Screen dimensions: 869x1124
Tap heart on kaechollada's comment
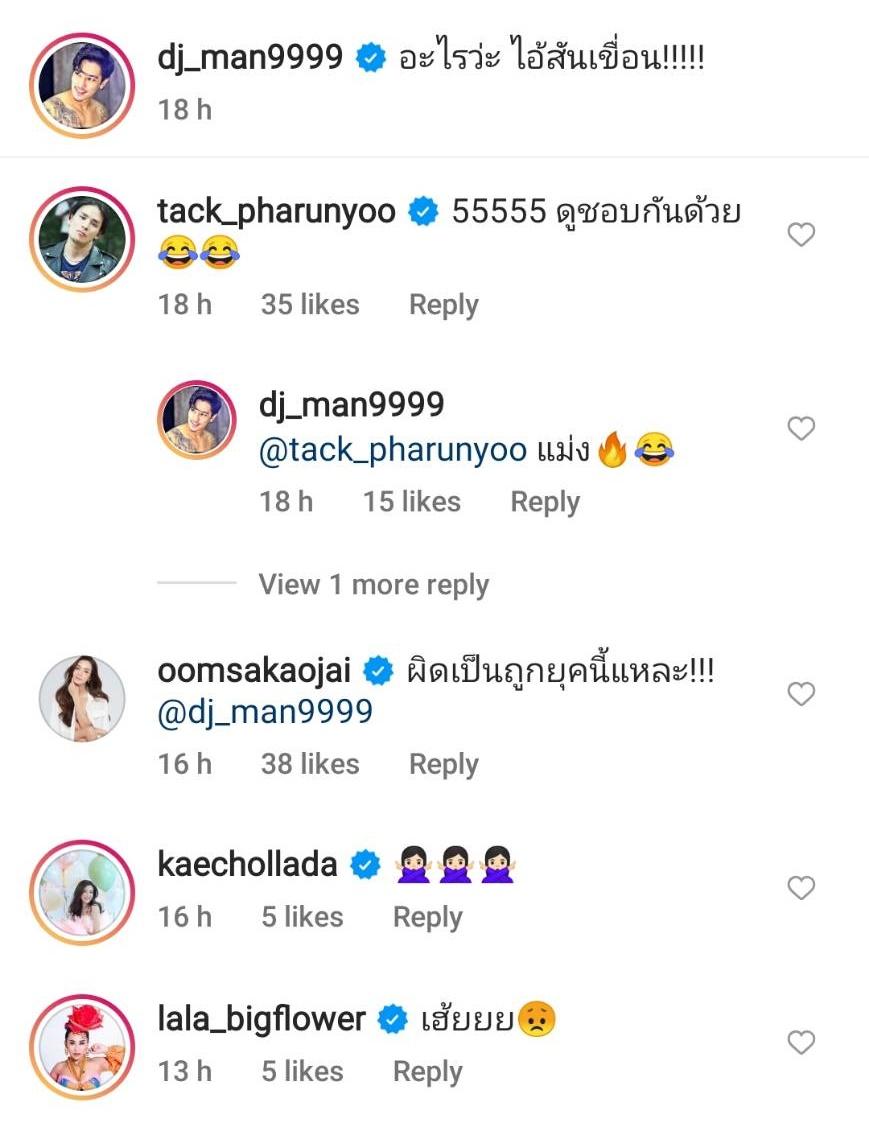[x=801, y=888]
